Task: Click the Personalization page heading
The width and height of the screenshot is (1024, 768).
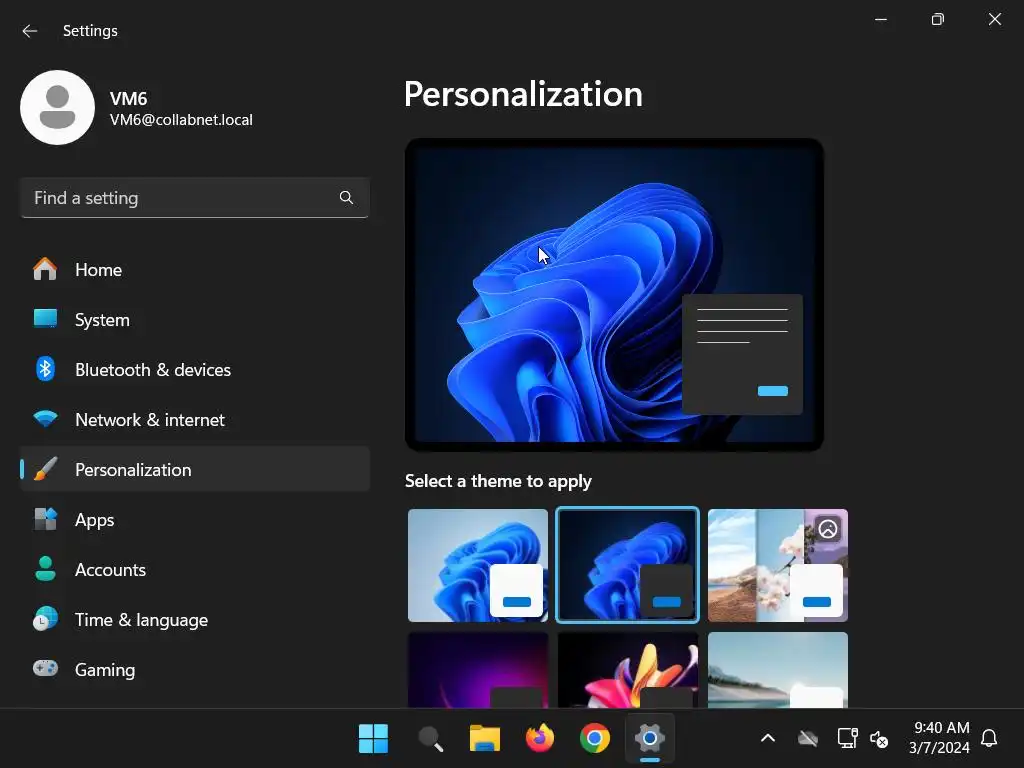Action: (x=523, y=94)
